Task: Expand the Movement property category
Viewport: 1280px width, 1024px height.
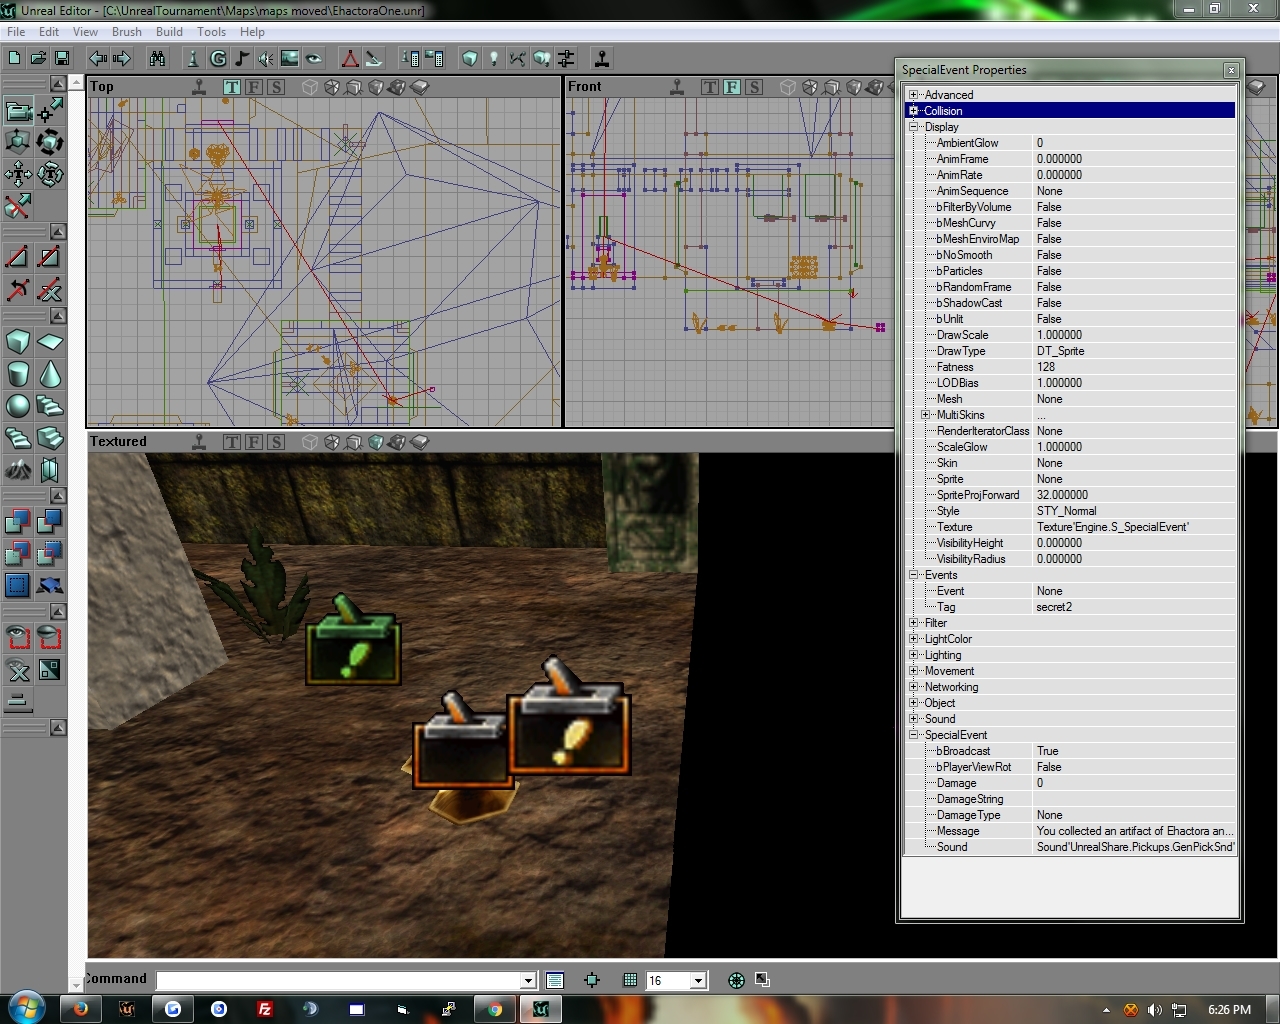Action: tap(913, 671)
